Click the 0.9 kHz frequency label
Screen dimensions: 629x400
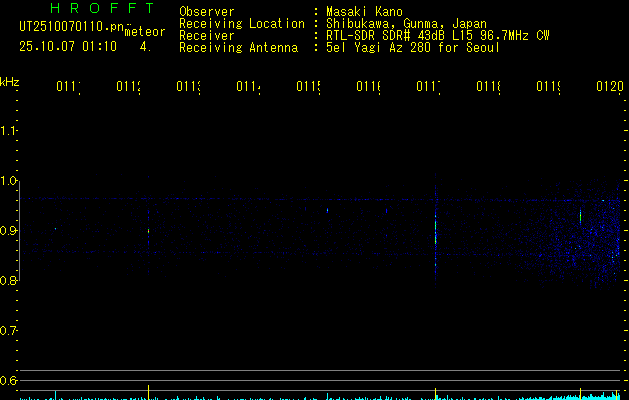coord(9,231)
